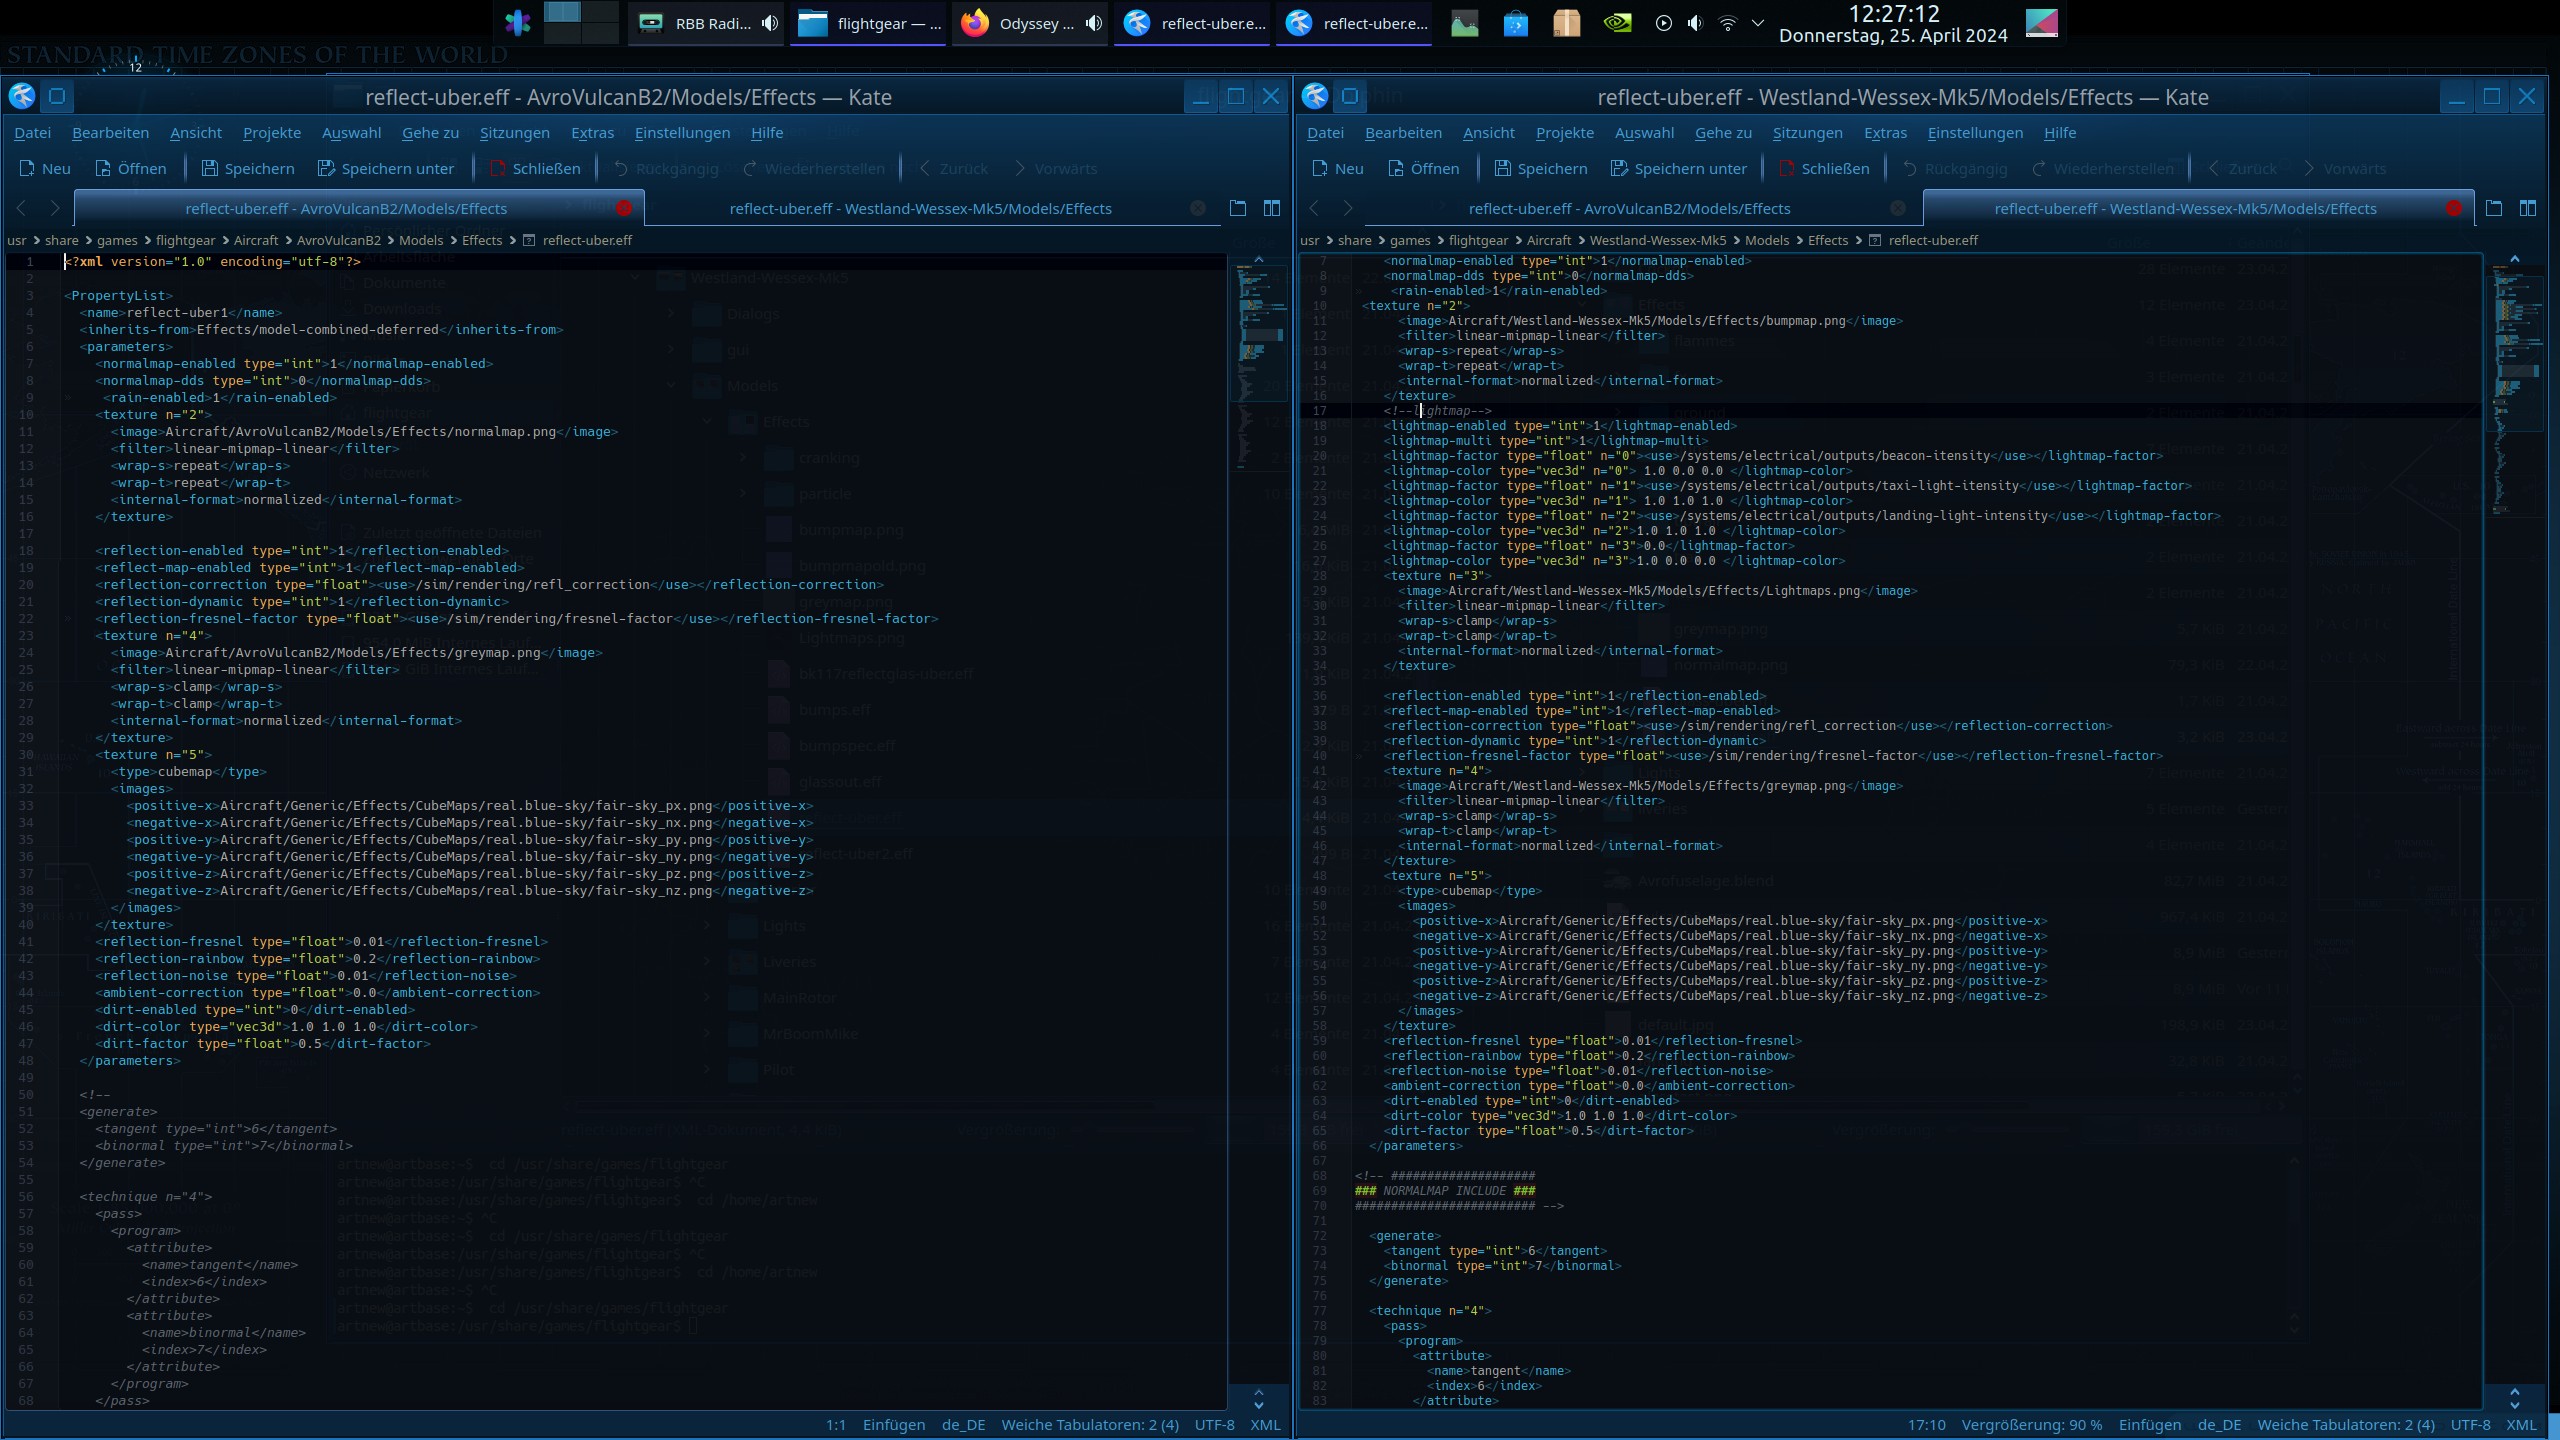This screenshot has width=2560, height=1440.
Task: Click Schließen in AvroVulcanB2 Kate toolbar
Action: (x=535, y=168)
